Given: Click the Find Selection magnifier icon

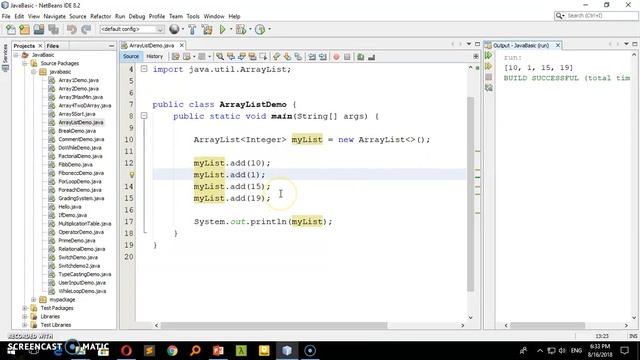Looking at the screenshot, I should click(220, 57).
